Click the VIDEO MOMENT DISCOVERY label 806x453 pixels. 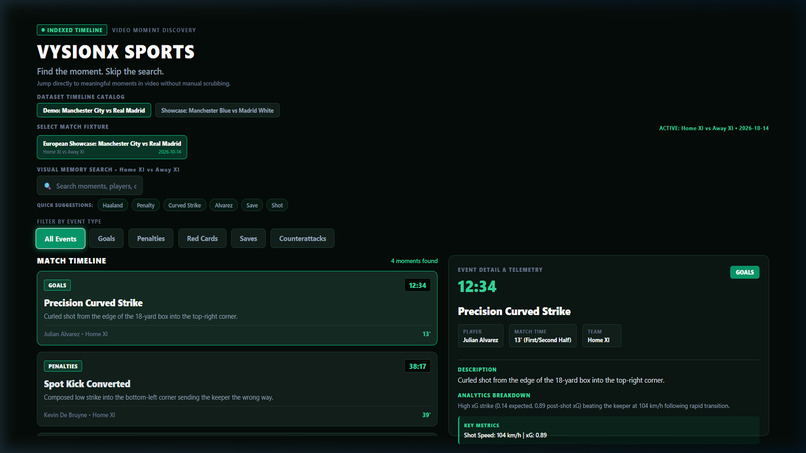(x=154, y=30)
